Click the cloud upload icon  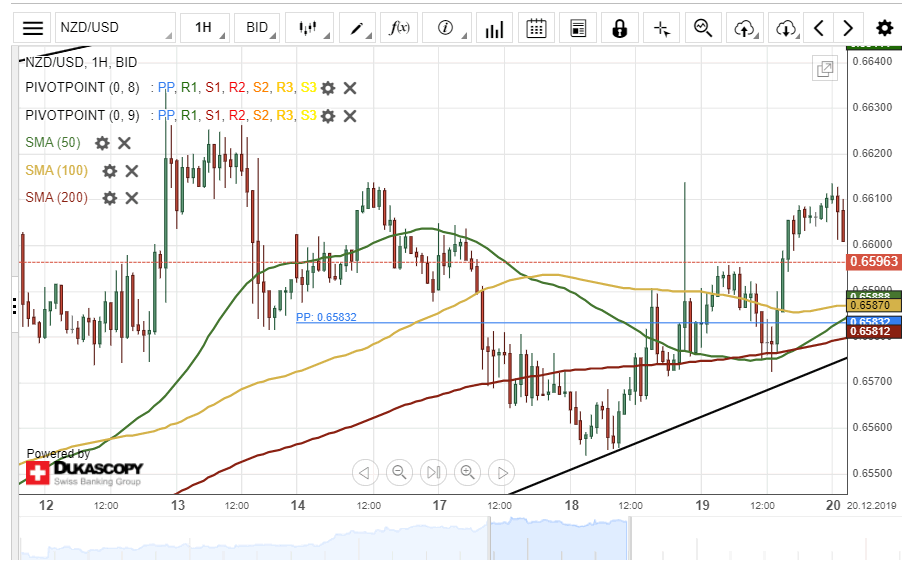click(743, 28)
